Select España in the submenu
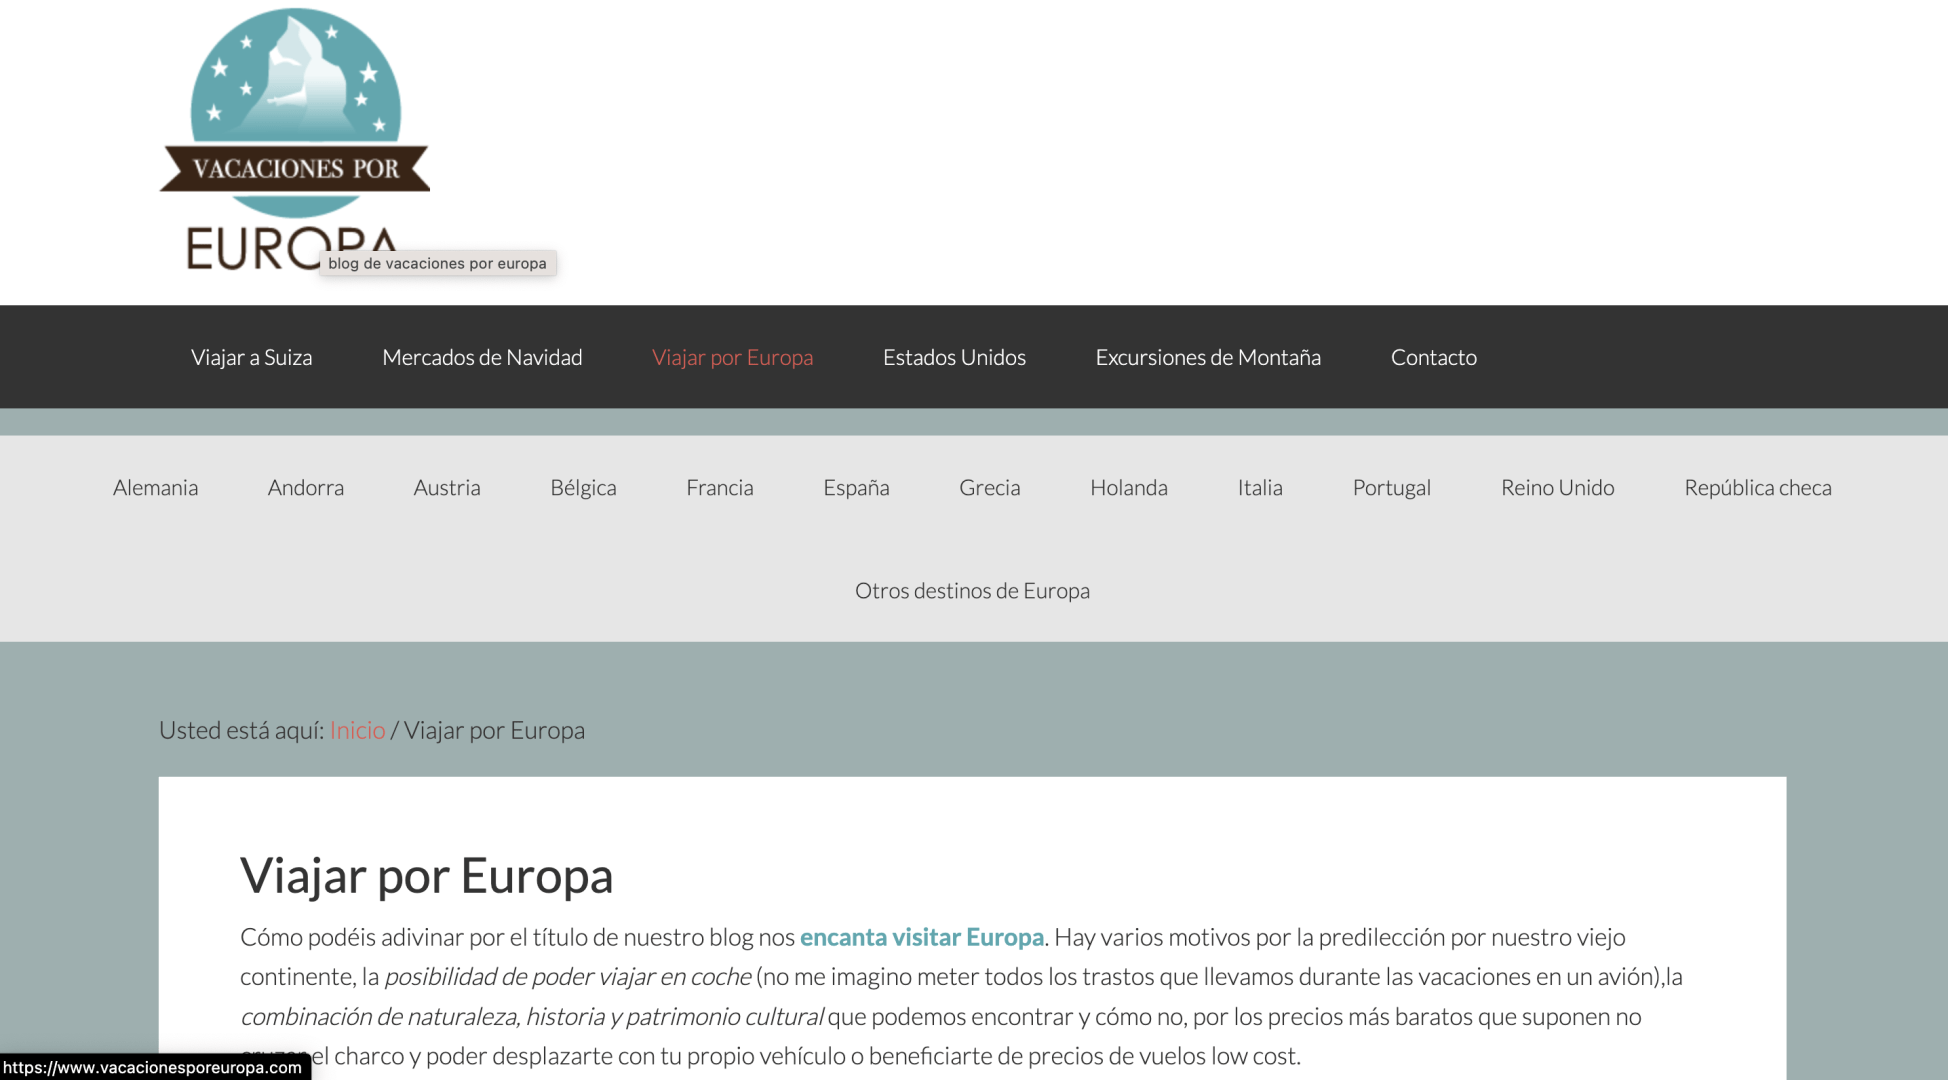The width and height of the screenshot is (1948, 1080). pos(856,487)
